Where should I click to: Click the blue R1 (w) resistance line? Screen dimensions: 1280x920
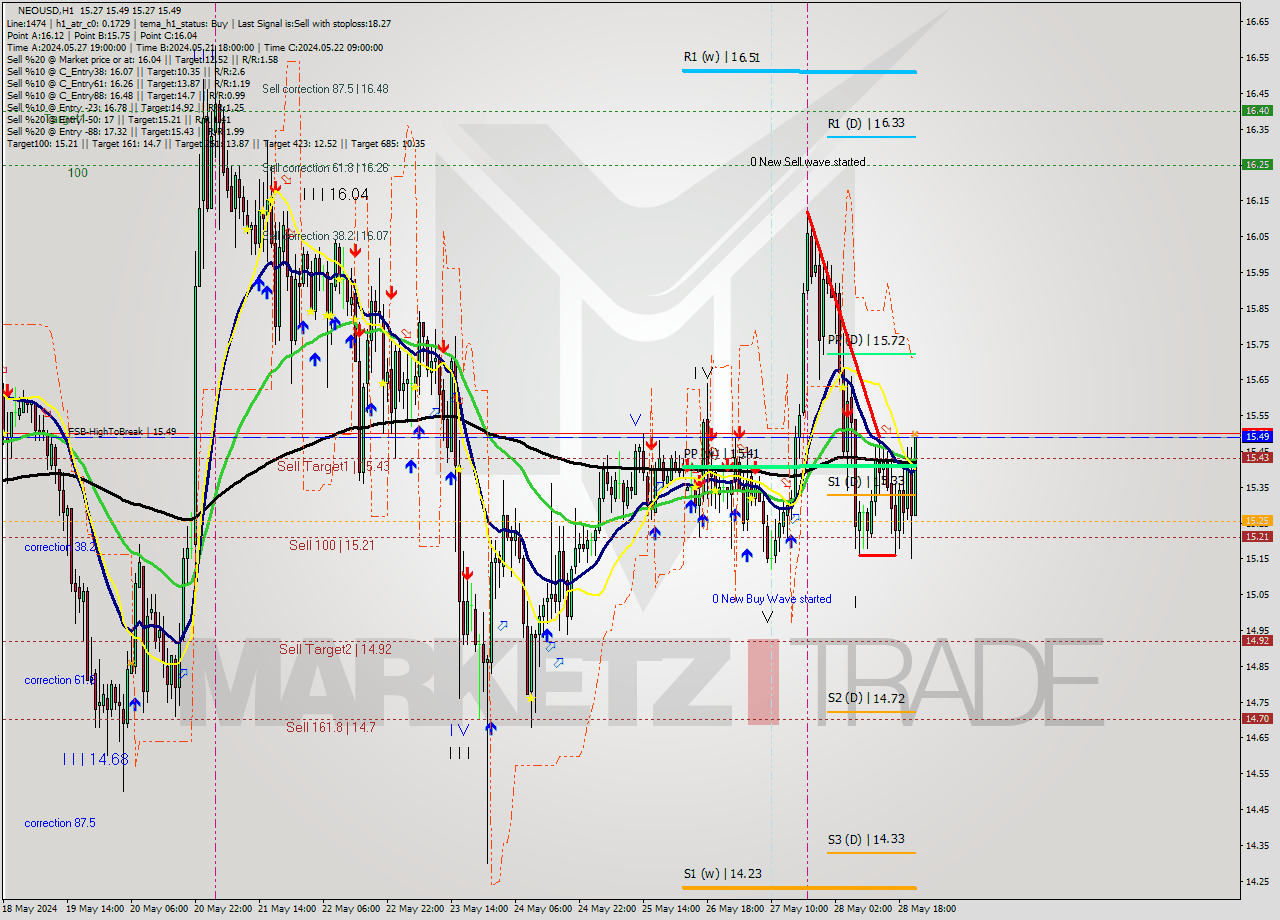tap(800, 71)
